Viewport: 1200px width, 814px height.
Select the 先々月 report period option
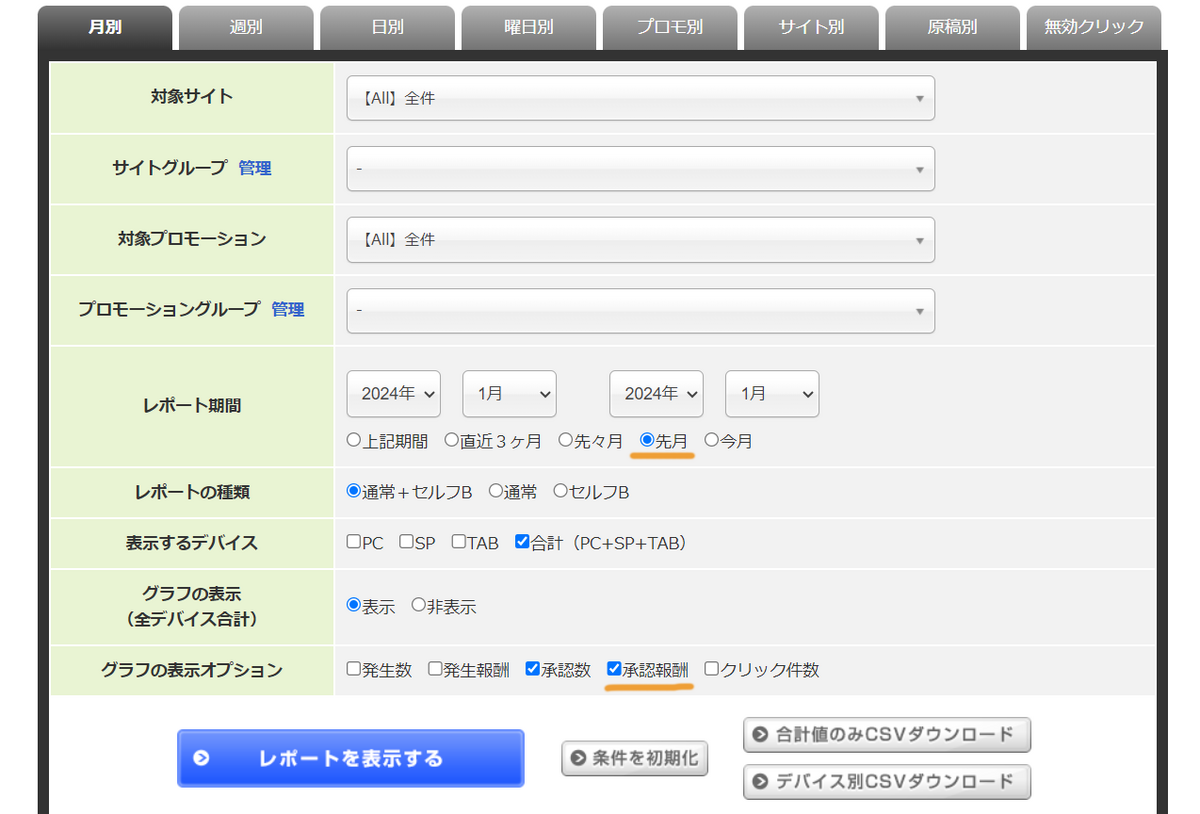pos(564,440)
